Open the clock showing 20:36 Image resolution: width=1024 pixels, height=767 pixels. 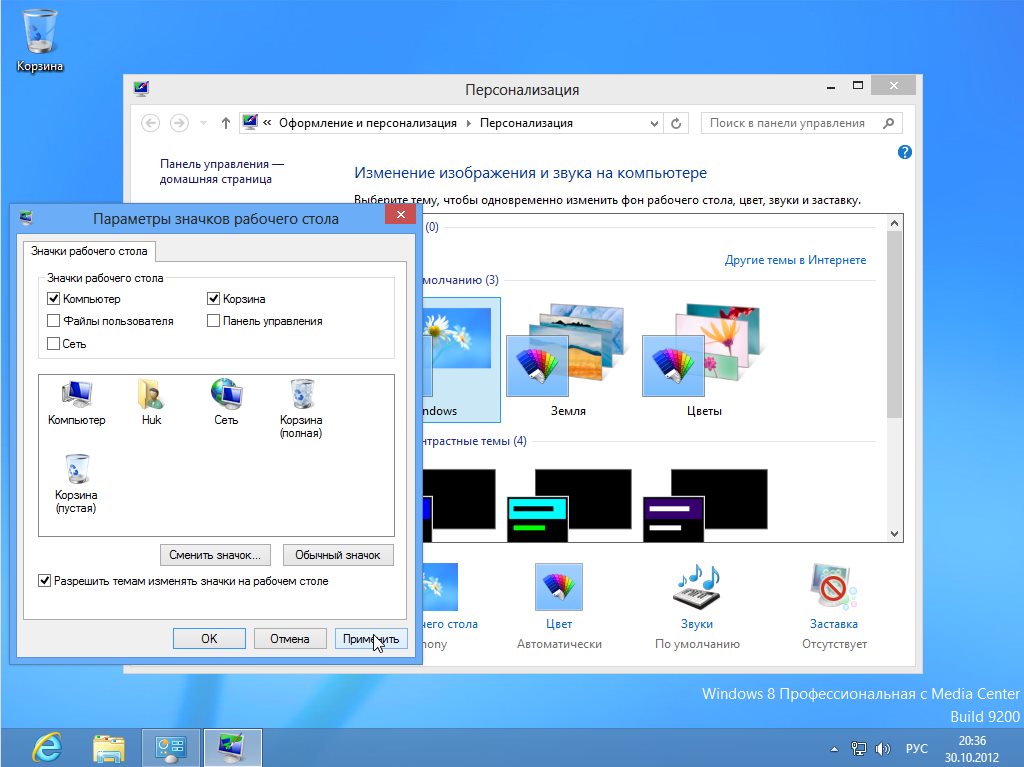[972, 749]
